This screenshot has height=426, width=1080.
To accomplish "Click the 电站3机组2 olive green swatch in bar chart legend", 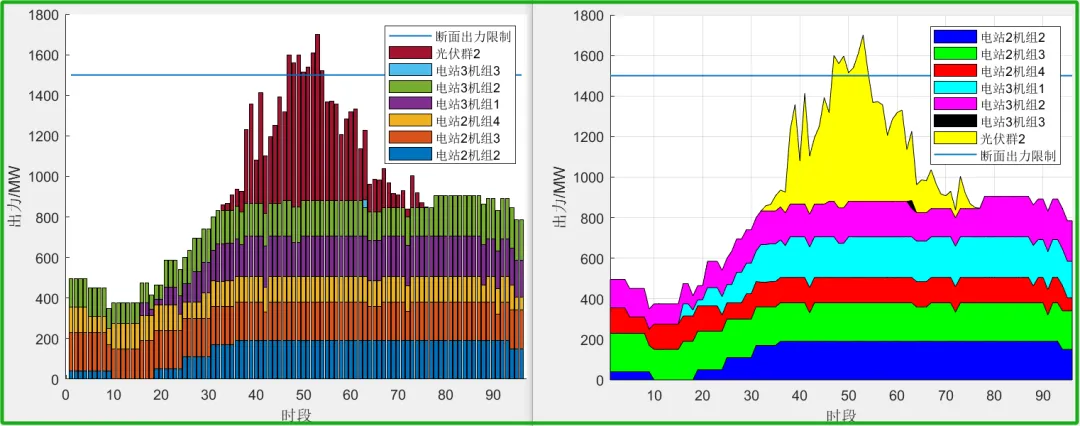I will [x=409, y=87].
